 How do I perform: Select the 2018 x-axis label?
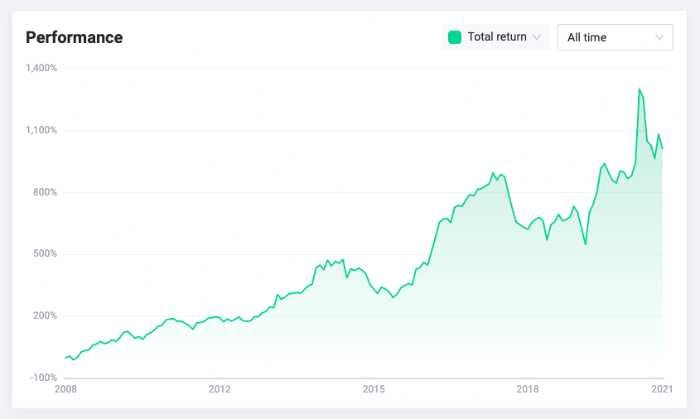point(528,389)
